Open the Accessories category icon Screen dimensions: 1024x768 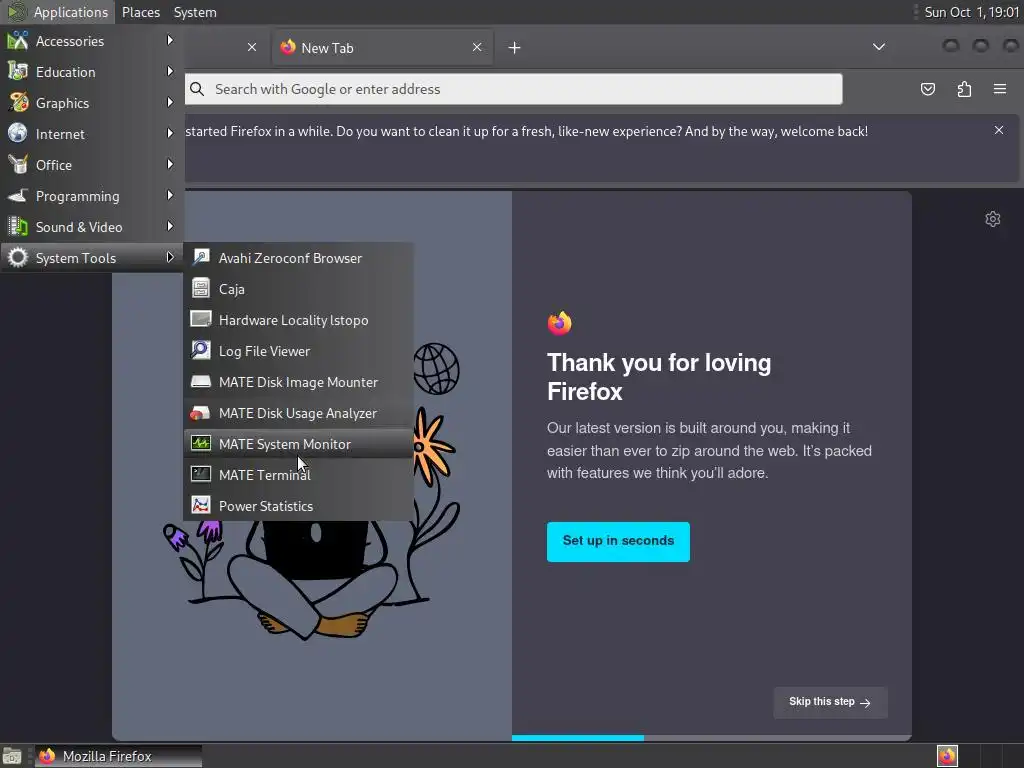pos(18,40)
